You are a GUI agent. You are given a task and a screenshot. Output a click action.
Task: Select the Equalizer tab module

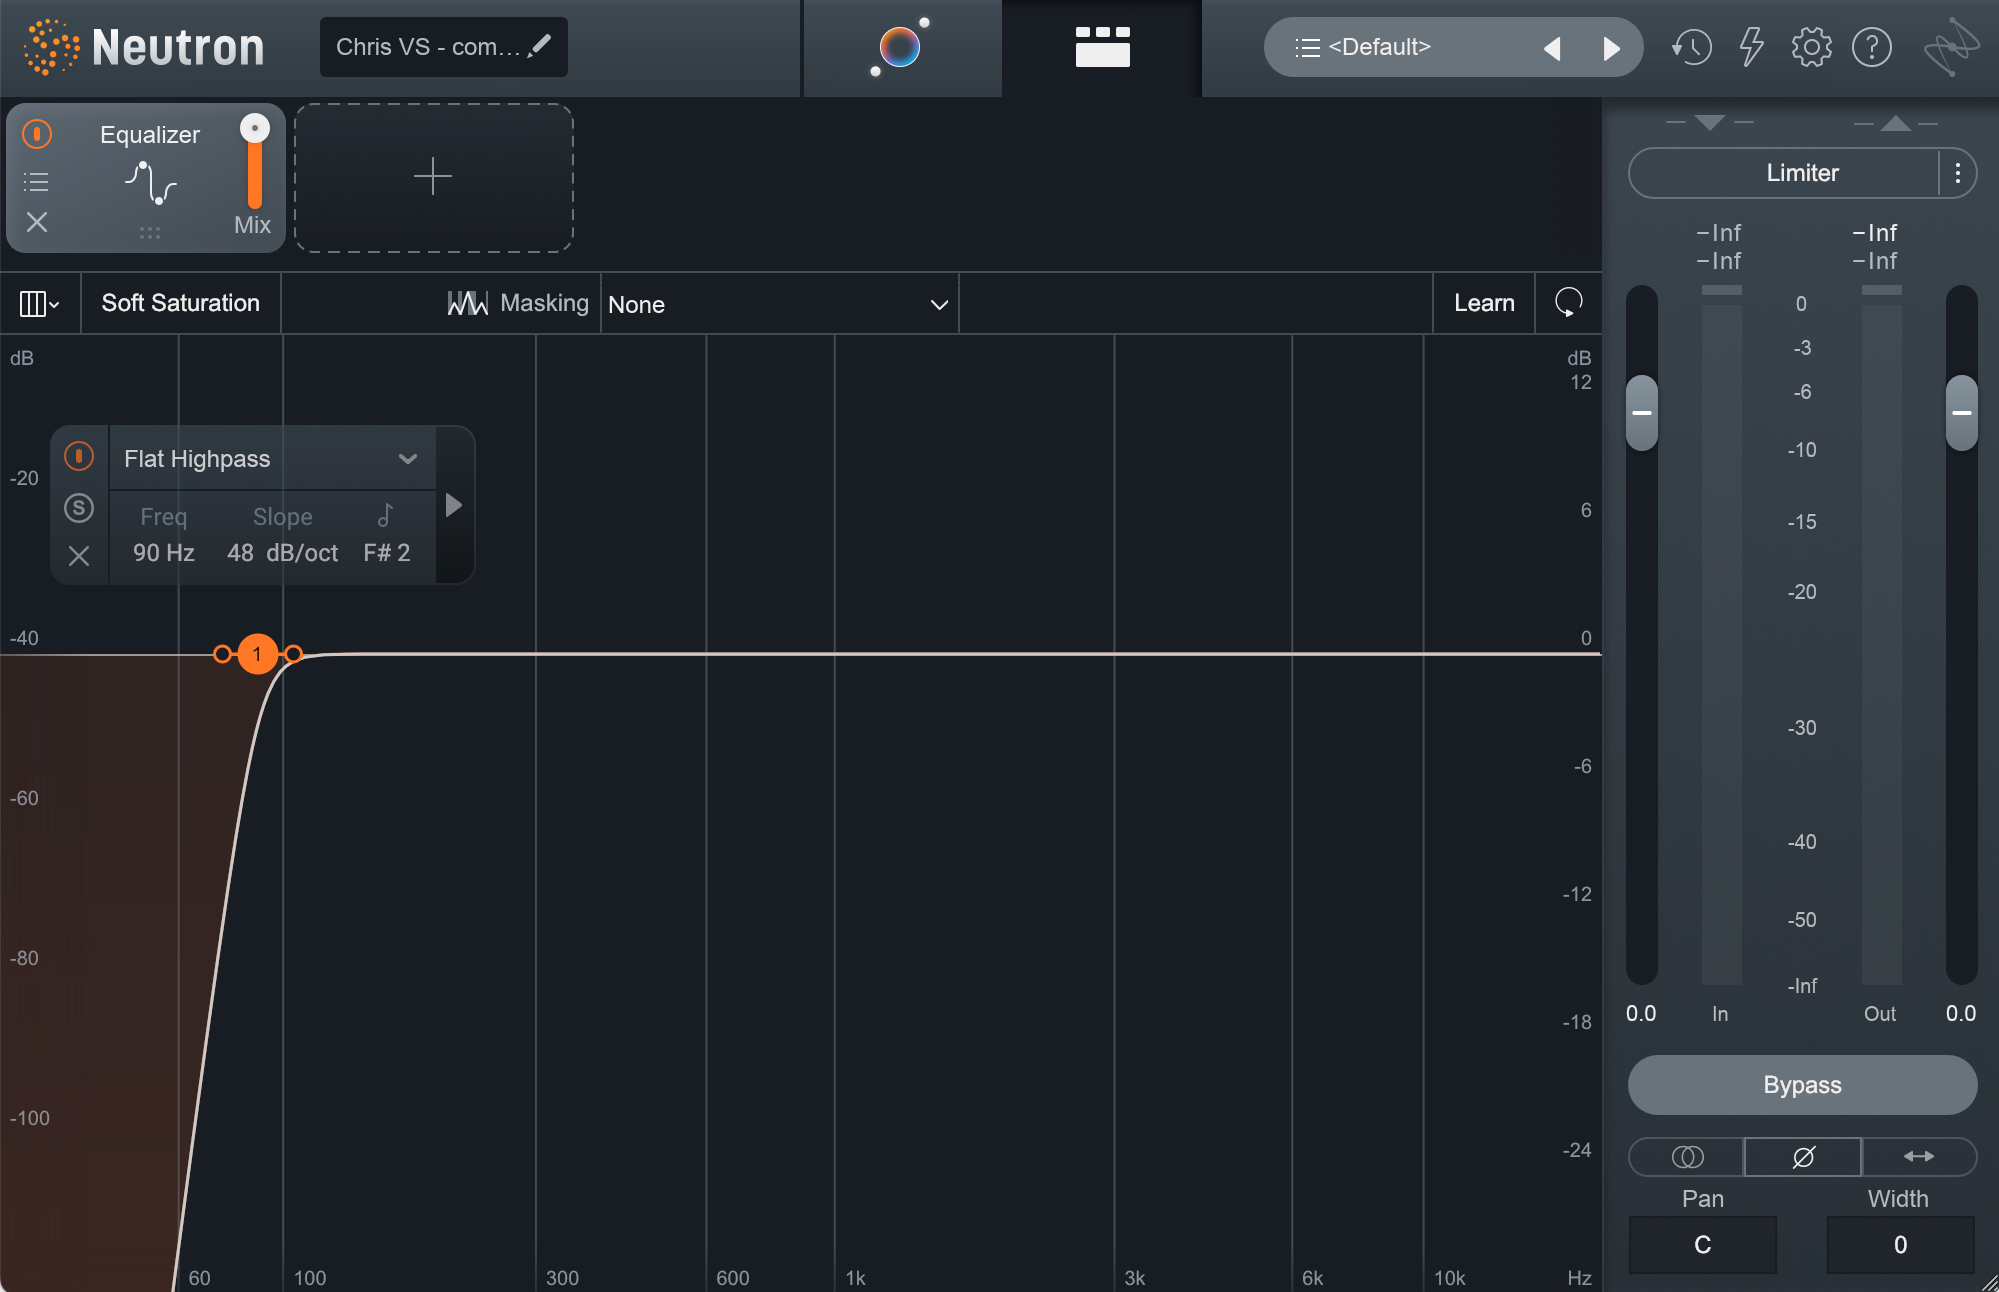[x=146, y=175]
